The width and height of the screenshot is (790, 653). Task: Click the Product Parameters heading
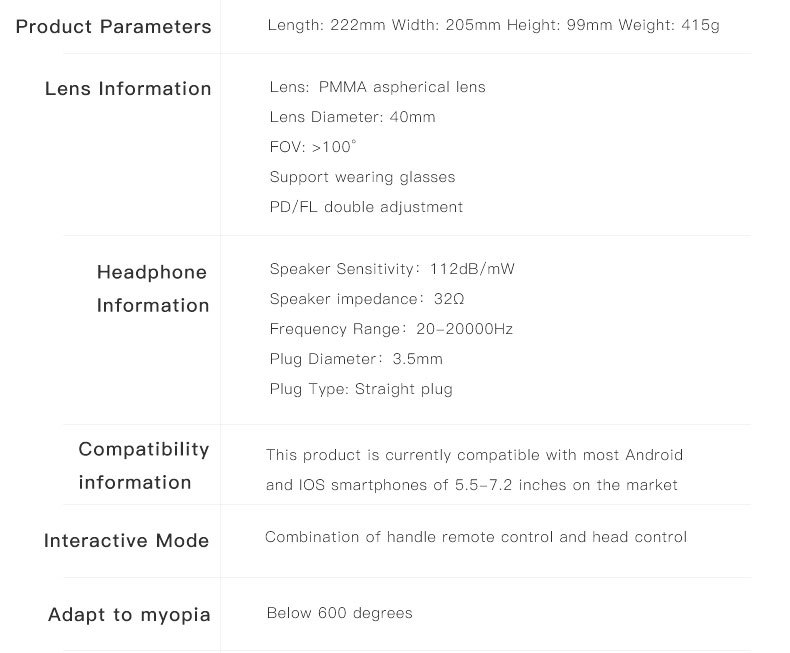coord(113,26)
